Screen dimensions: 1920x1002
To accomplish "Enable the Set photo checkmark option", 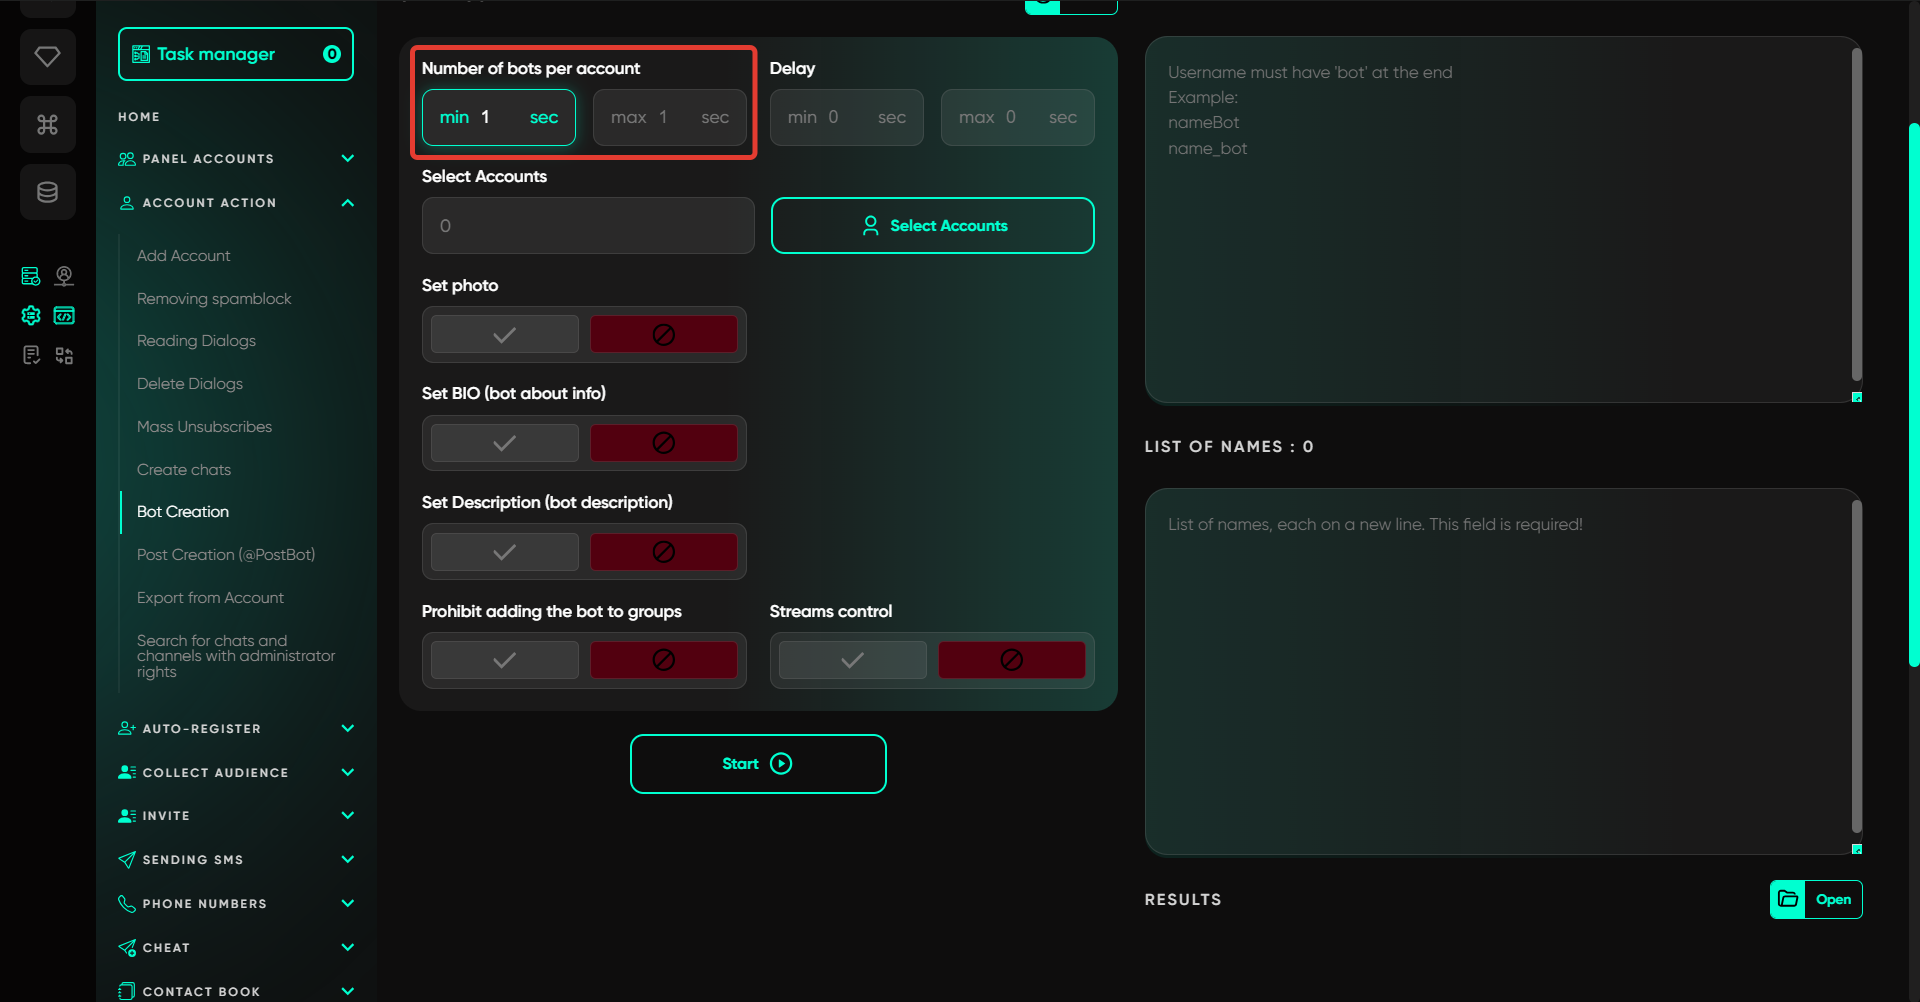I will [x=504, y=335].
